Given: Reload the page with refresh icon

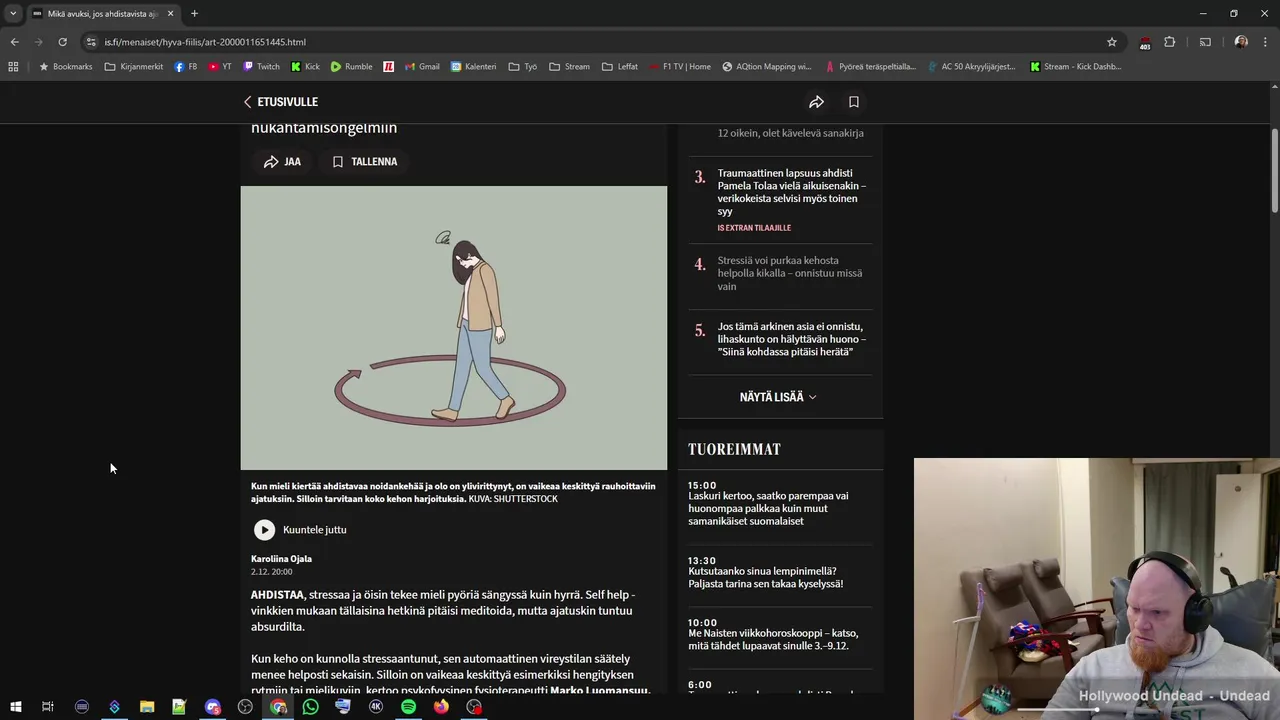Looking at the screenshot, I should (x=62, y=42).
